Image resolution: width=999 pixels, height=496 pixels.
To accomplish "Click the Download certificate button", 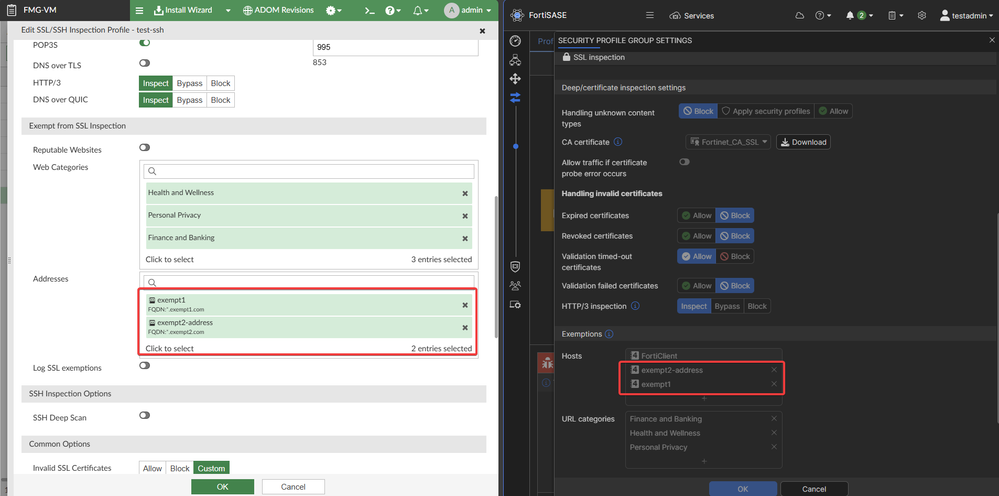I will 803,142.
